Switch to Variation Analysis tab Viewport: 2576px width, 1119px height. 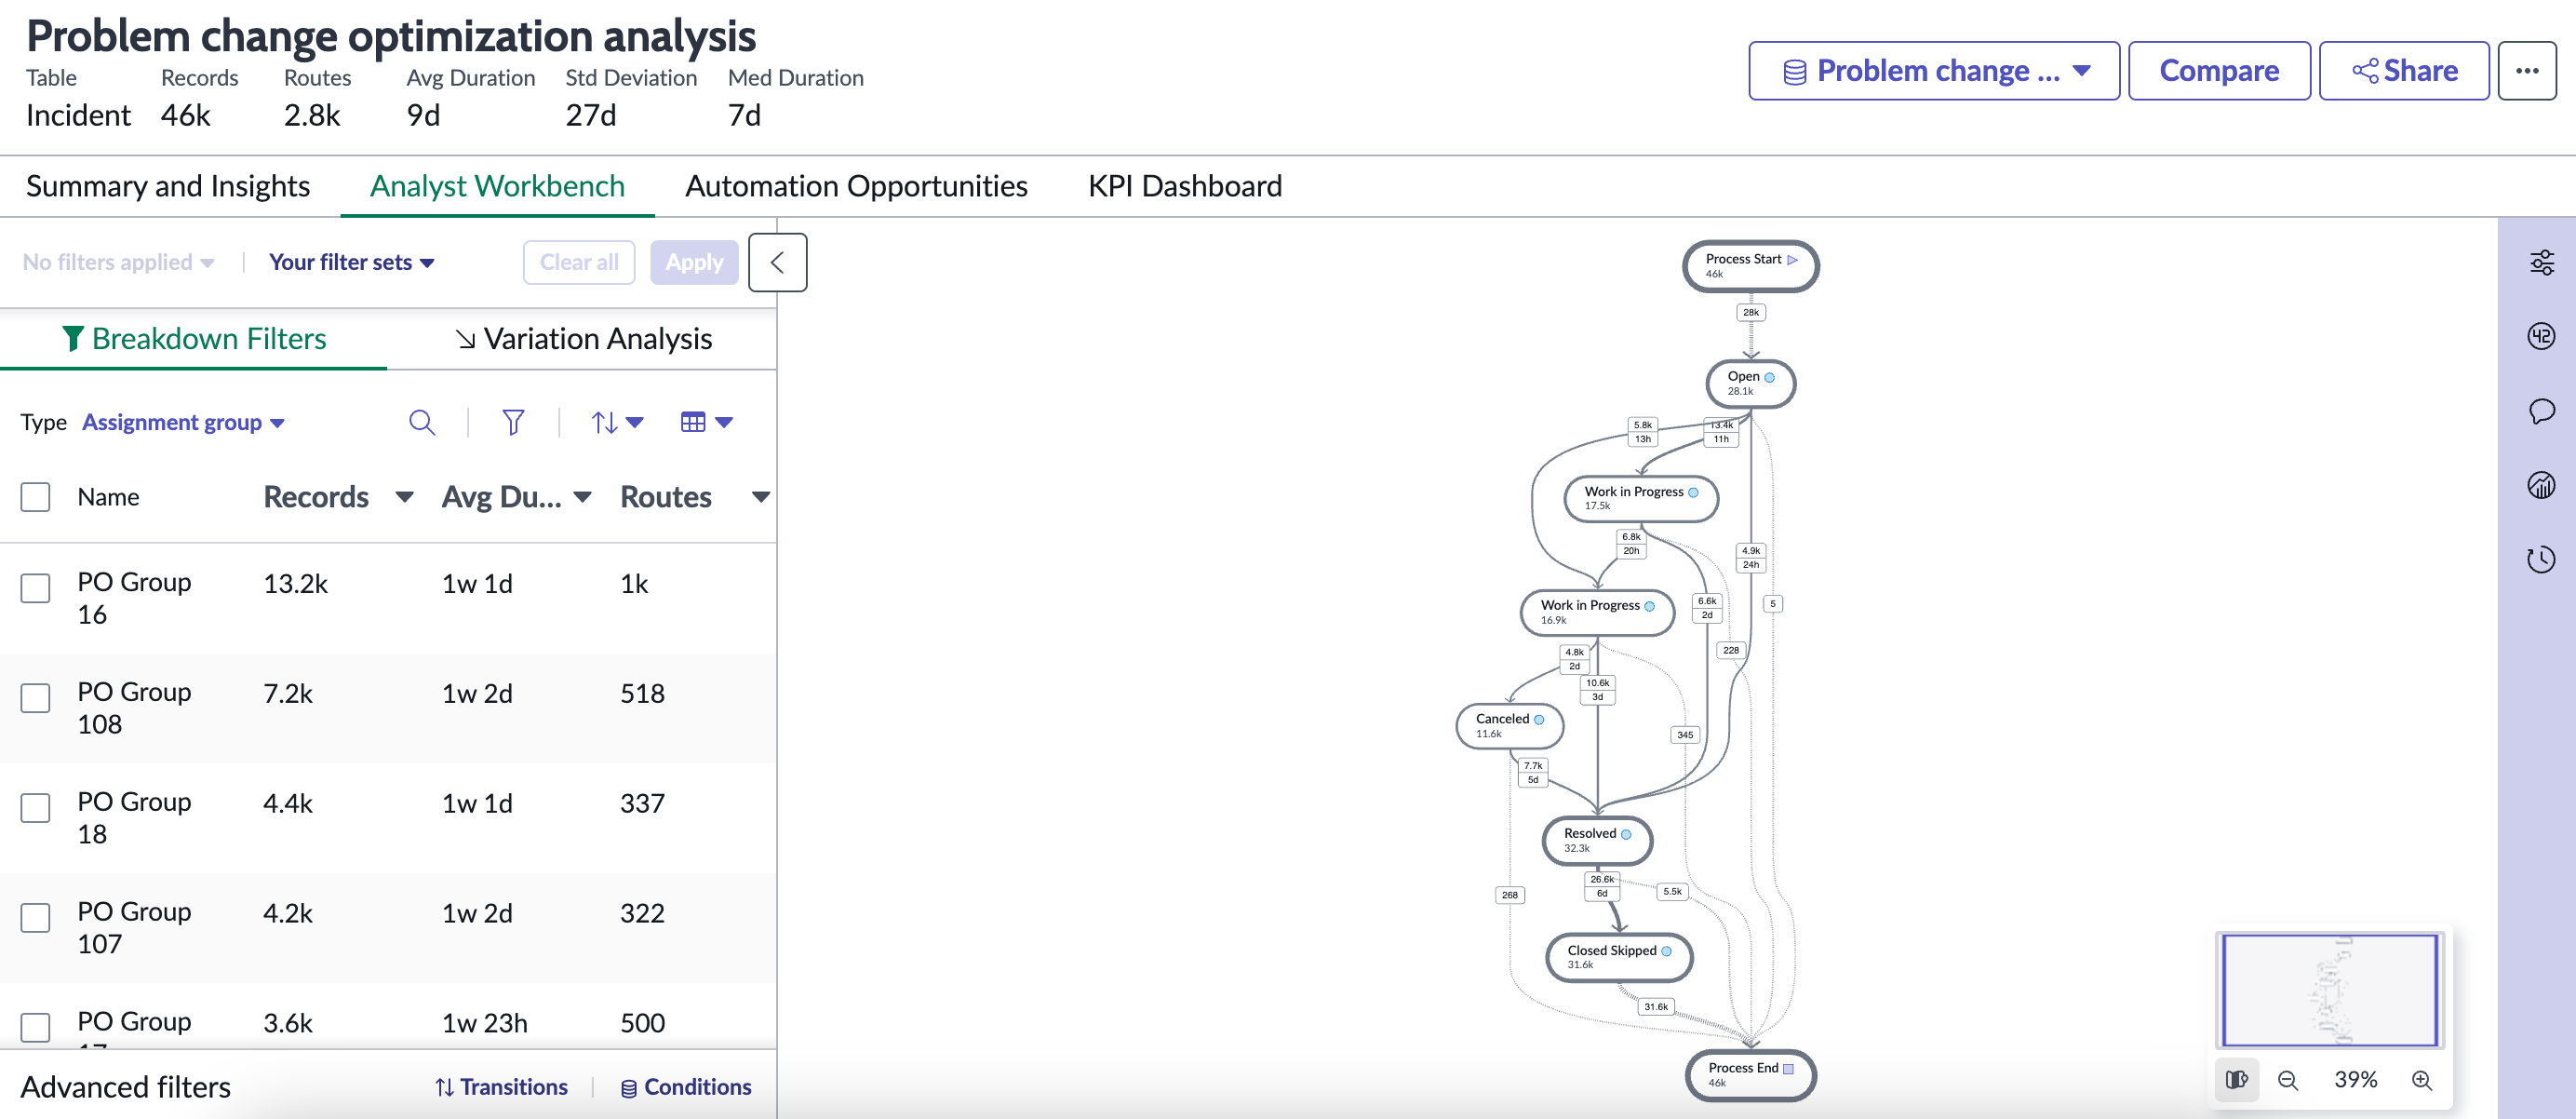[583, 339]
